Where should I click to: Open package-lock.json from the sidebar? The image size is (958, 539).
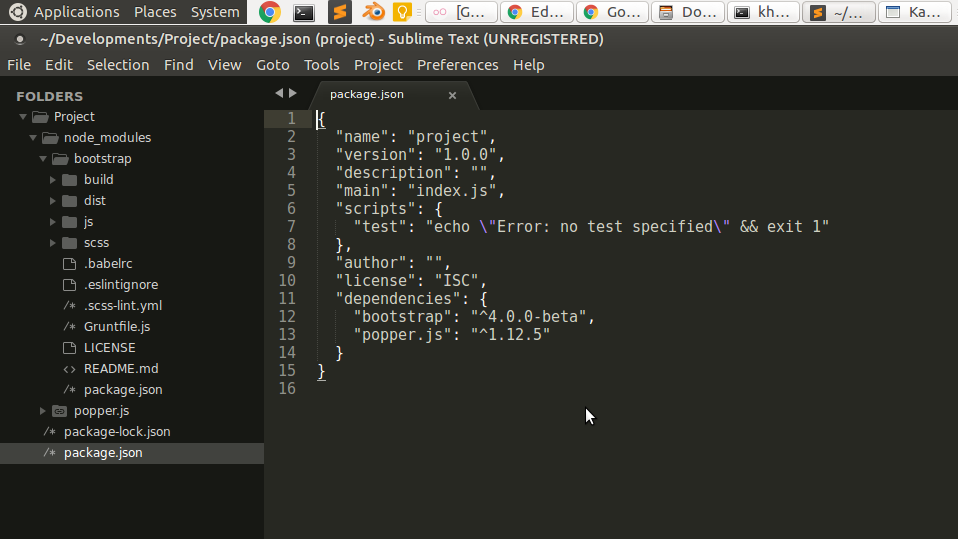point(116,432)
